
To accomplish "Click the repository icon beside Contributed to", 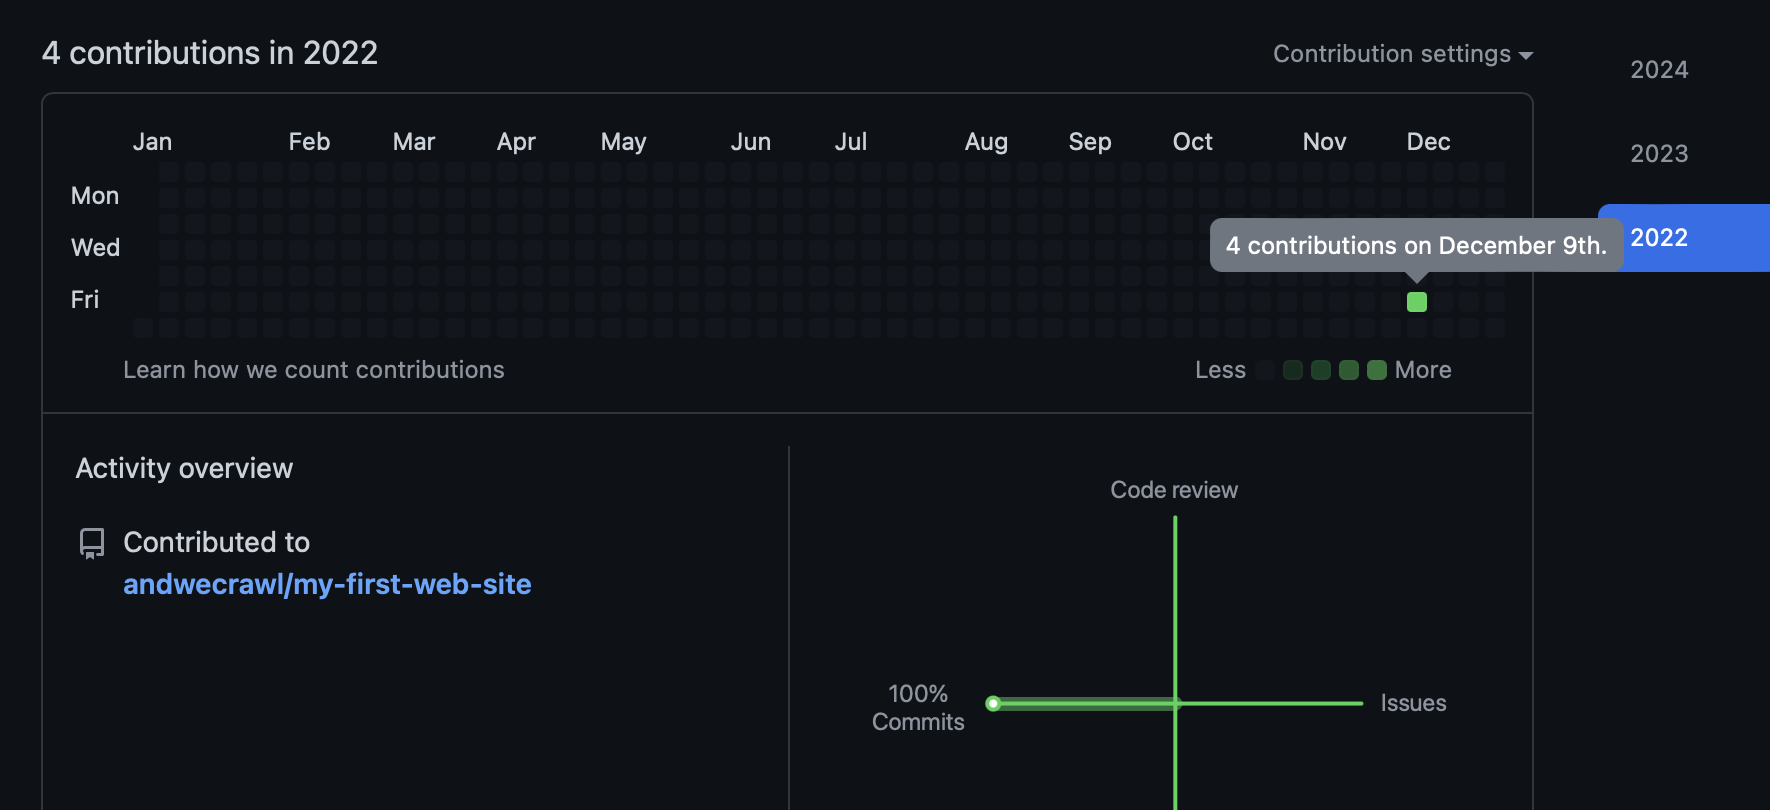I will [x=92, y=543].
